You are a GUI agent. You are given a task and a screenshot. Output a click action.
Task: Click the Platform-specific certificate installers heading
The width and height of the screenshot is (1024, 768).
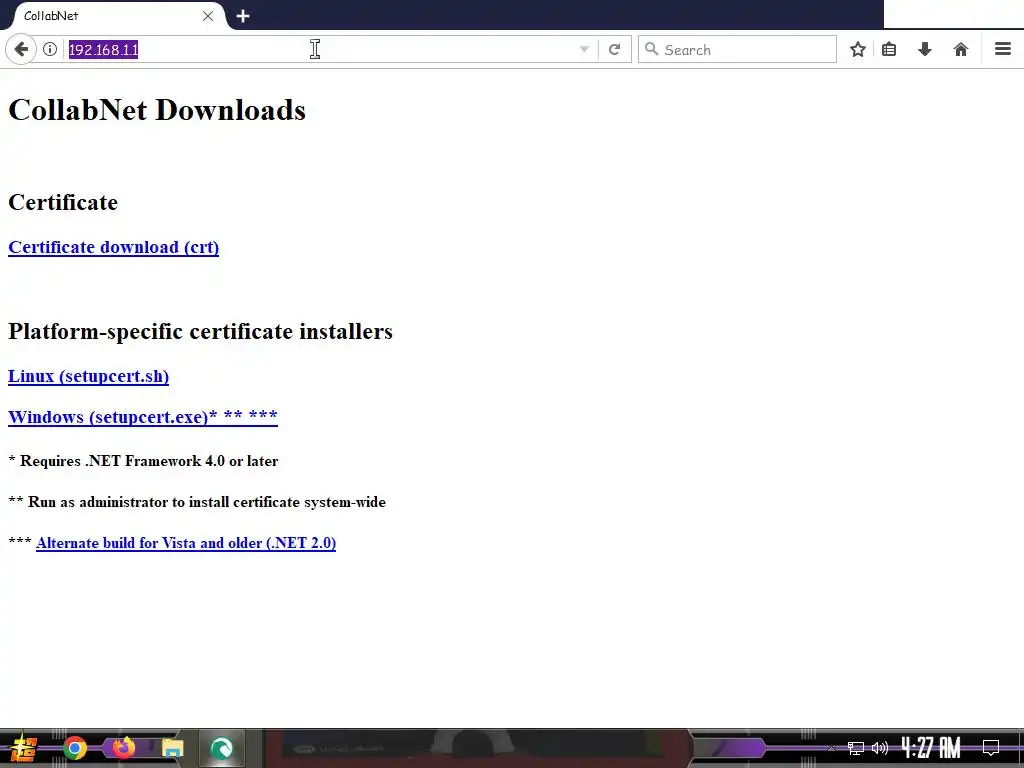click(200, 331)
